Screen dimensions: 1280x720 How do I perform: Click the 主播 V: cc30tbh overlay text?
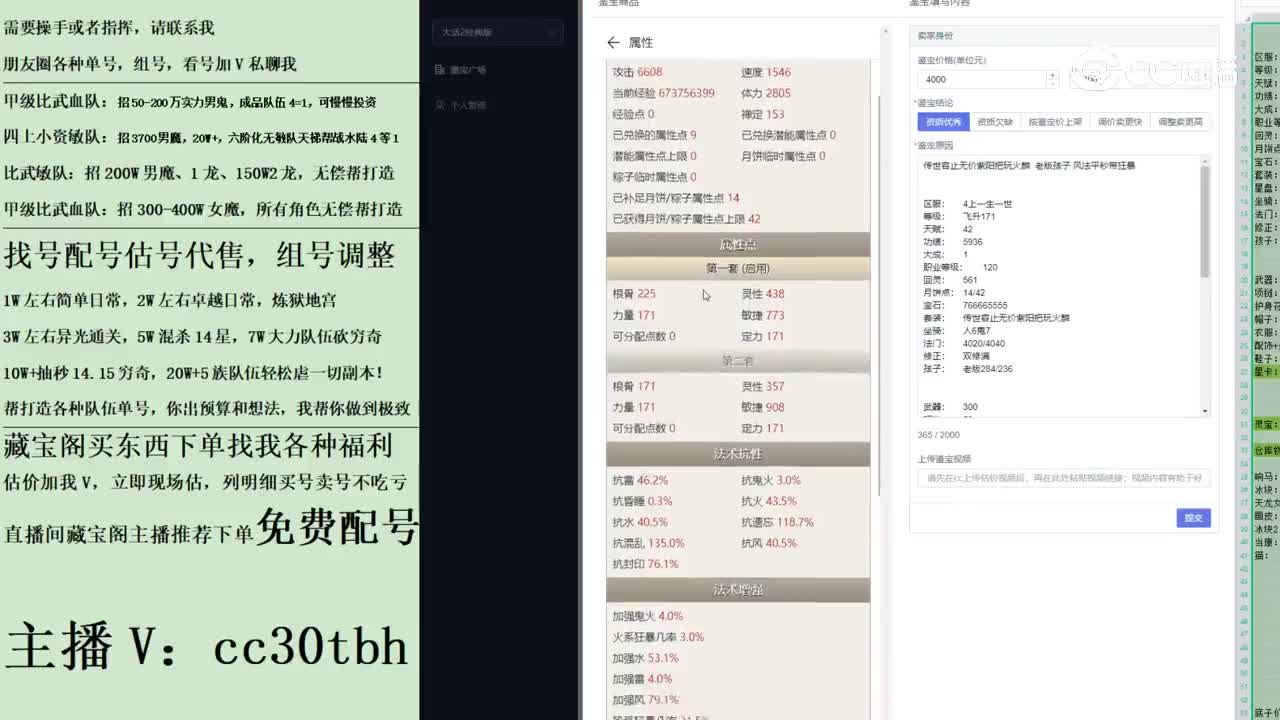point(207,647)
